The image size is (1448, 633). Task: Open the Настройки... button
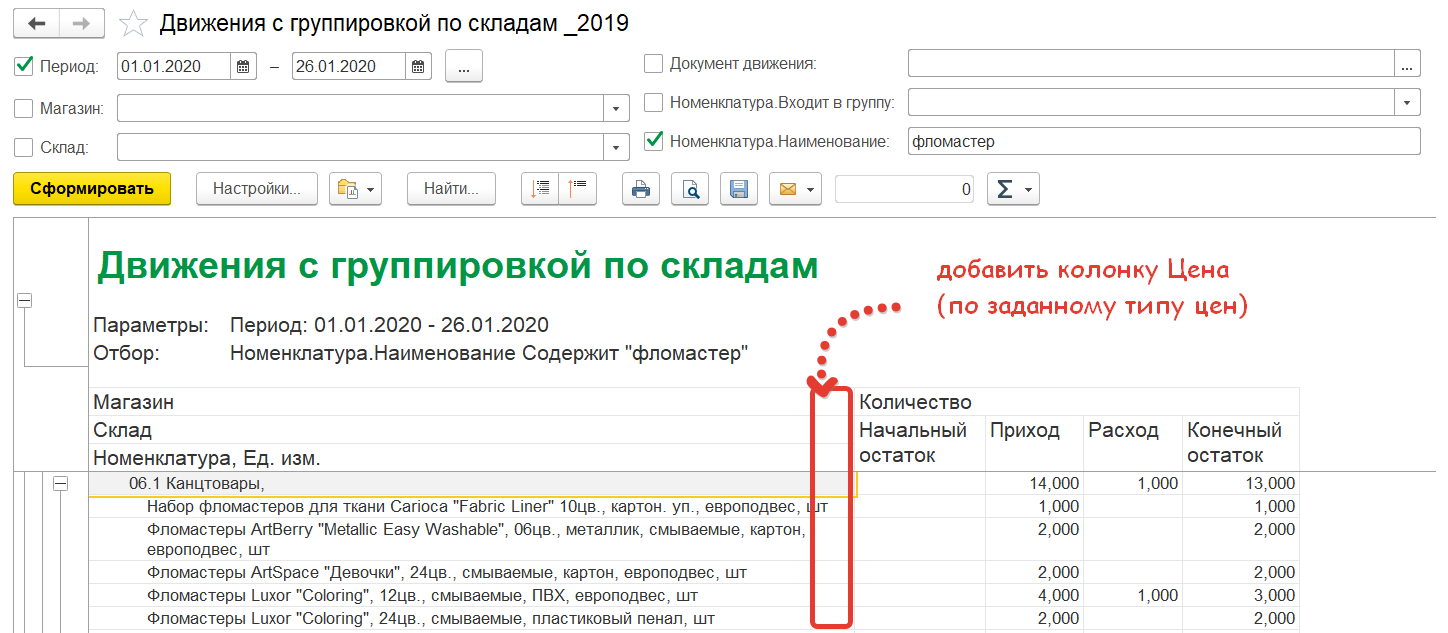pos(257,189)
